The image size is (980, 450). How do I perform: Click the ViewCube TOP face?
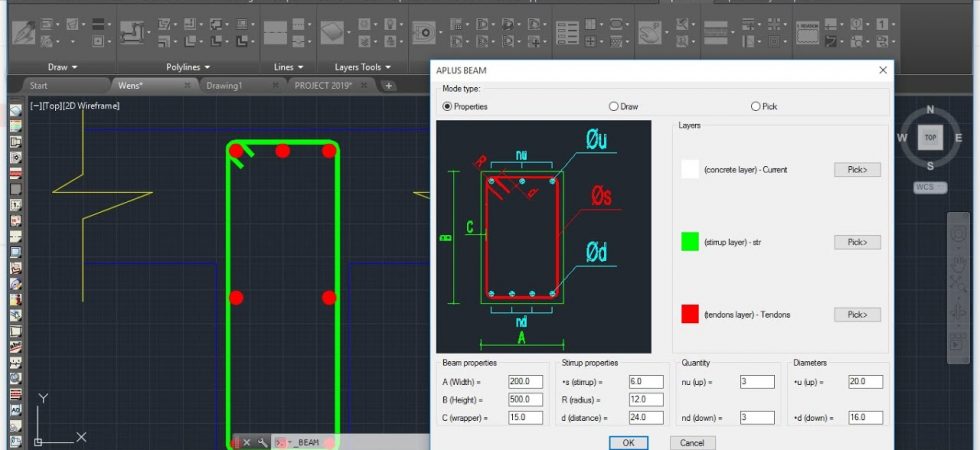tap(930, 138)
